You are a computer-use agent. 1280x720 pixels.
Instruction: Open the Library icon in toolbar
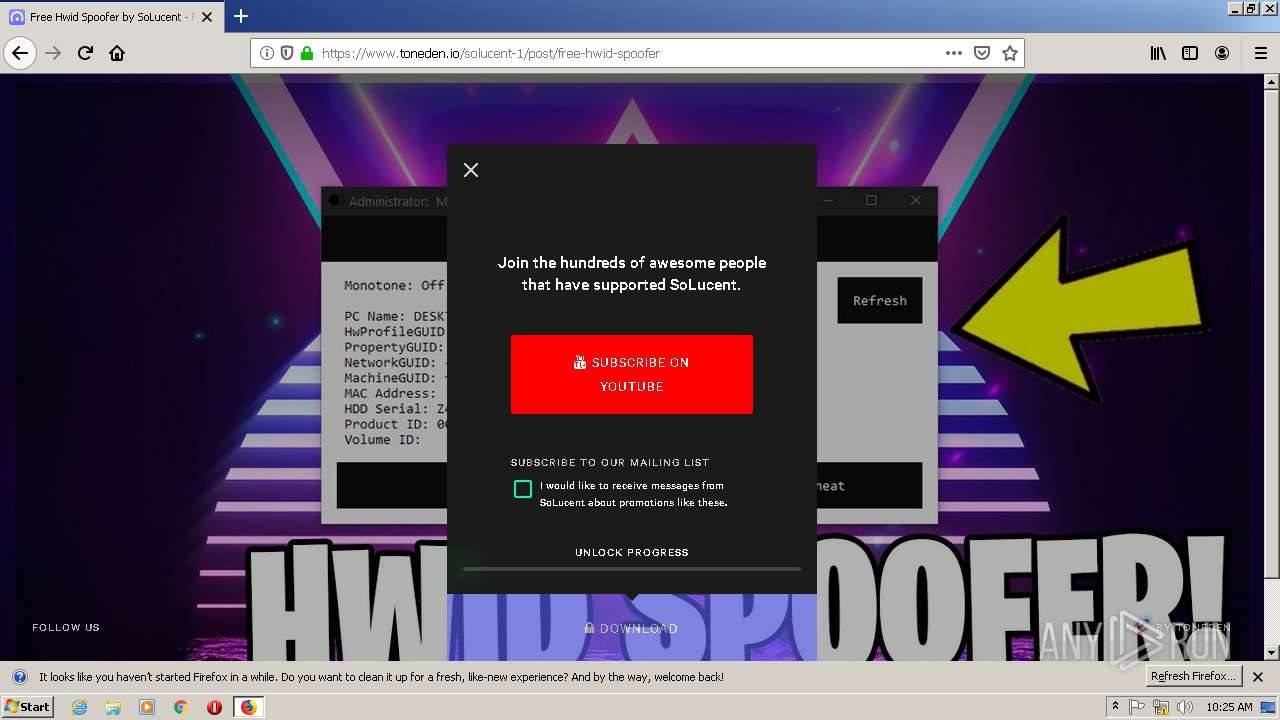pyautogui.click(x=1158, y=53)
